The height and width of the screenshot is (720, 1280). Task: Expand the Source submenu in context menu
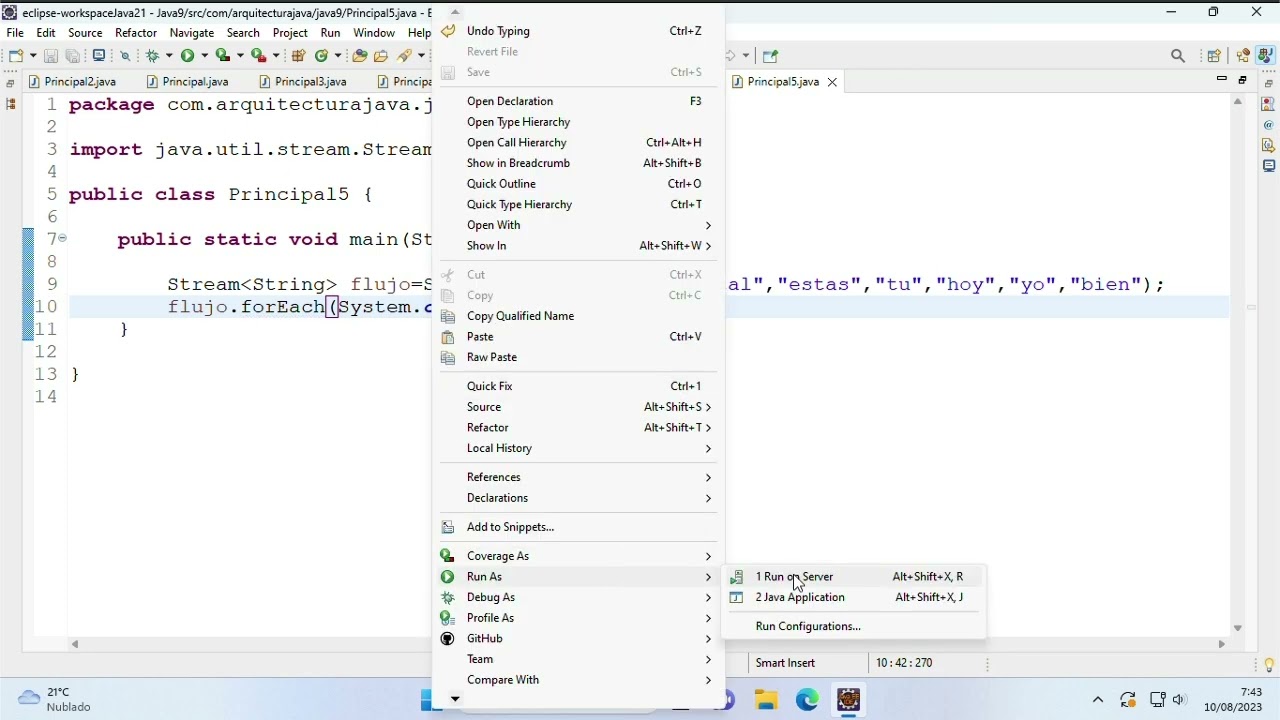578,407
